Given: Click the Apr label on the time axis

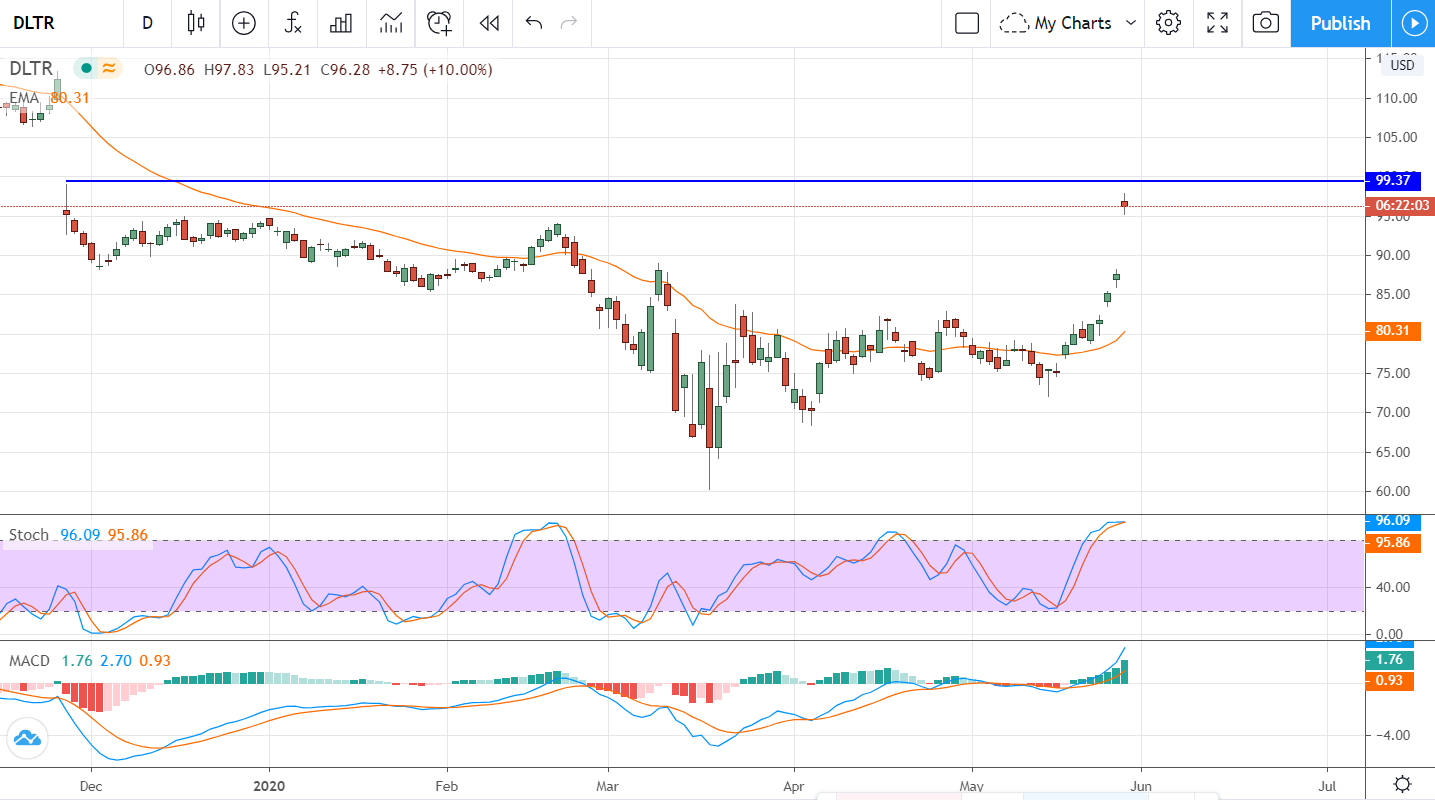Looking at the screenshot, I should coord(794,785).
